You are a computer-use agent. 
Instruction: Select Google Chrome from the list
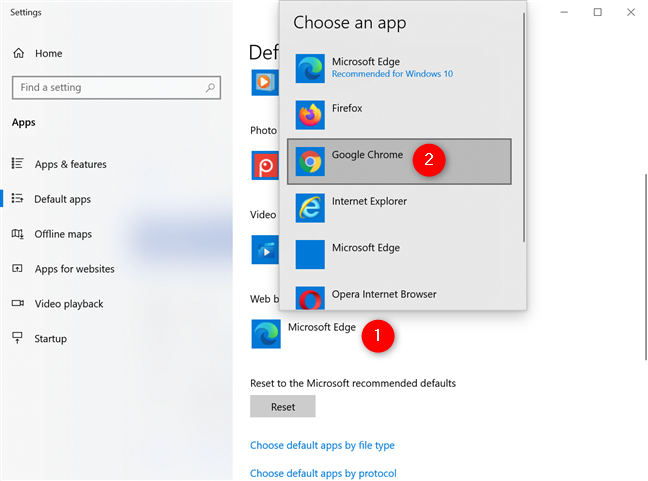399,162
